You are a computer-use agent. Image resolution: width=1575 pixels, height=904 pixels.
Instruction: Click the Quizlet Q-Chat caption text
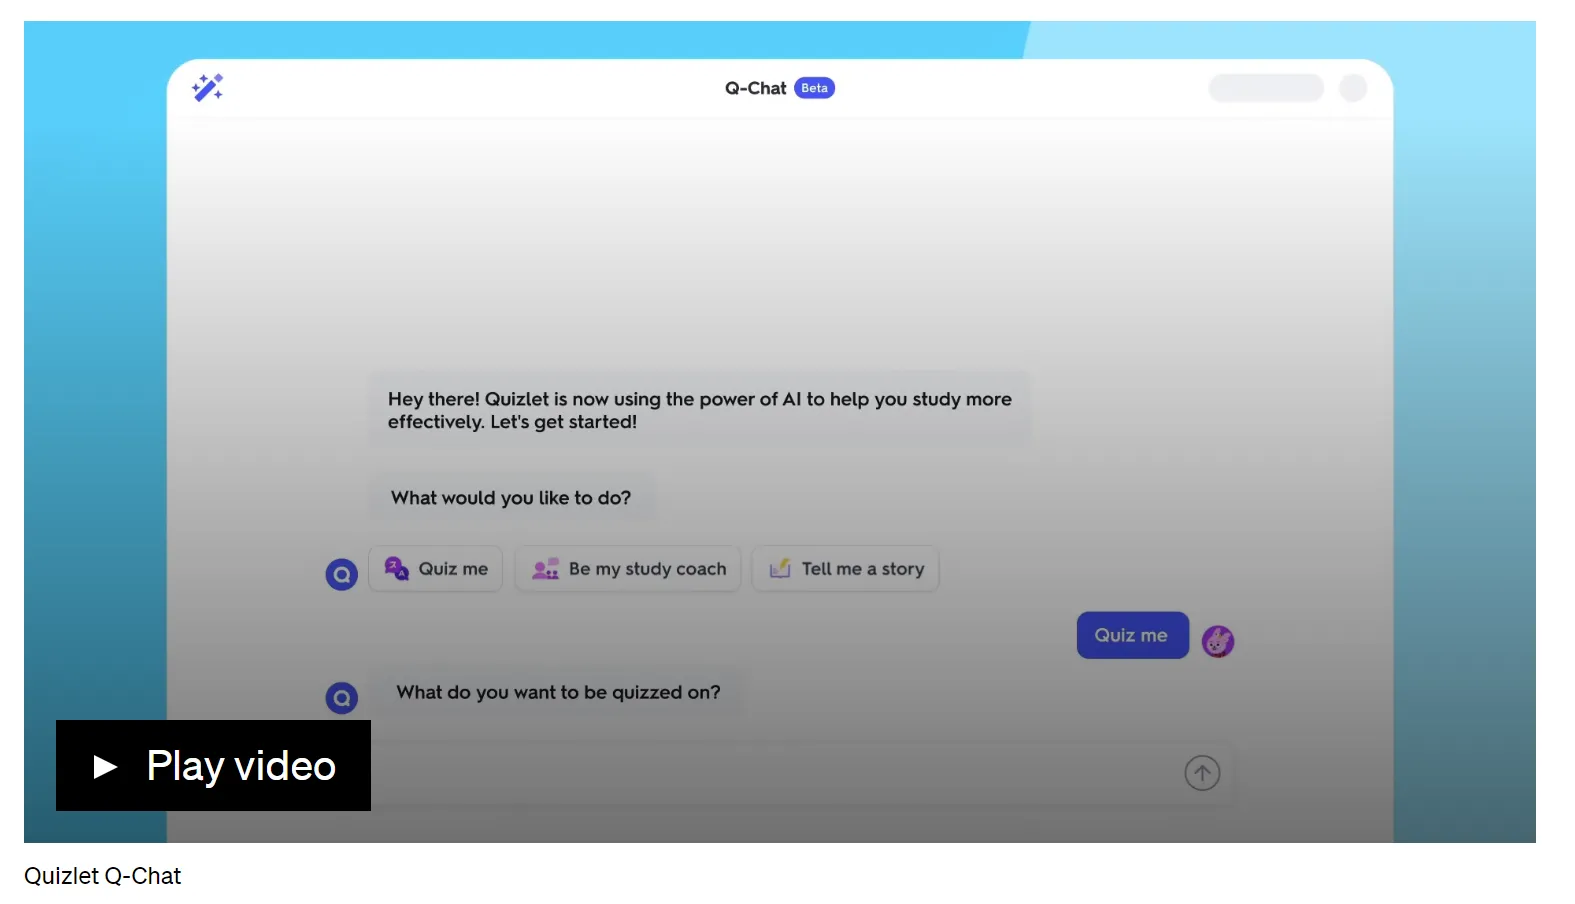click(x=103, y=876)
